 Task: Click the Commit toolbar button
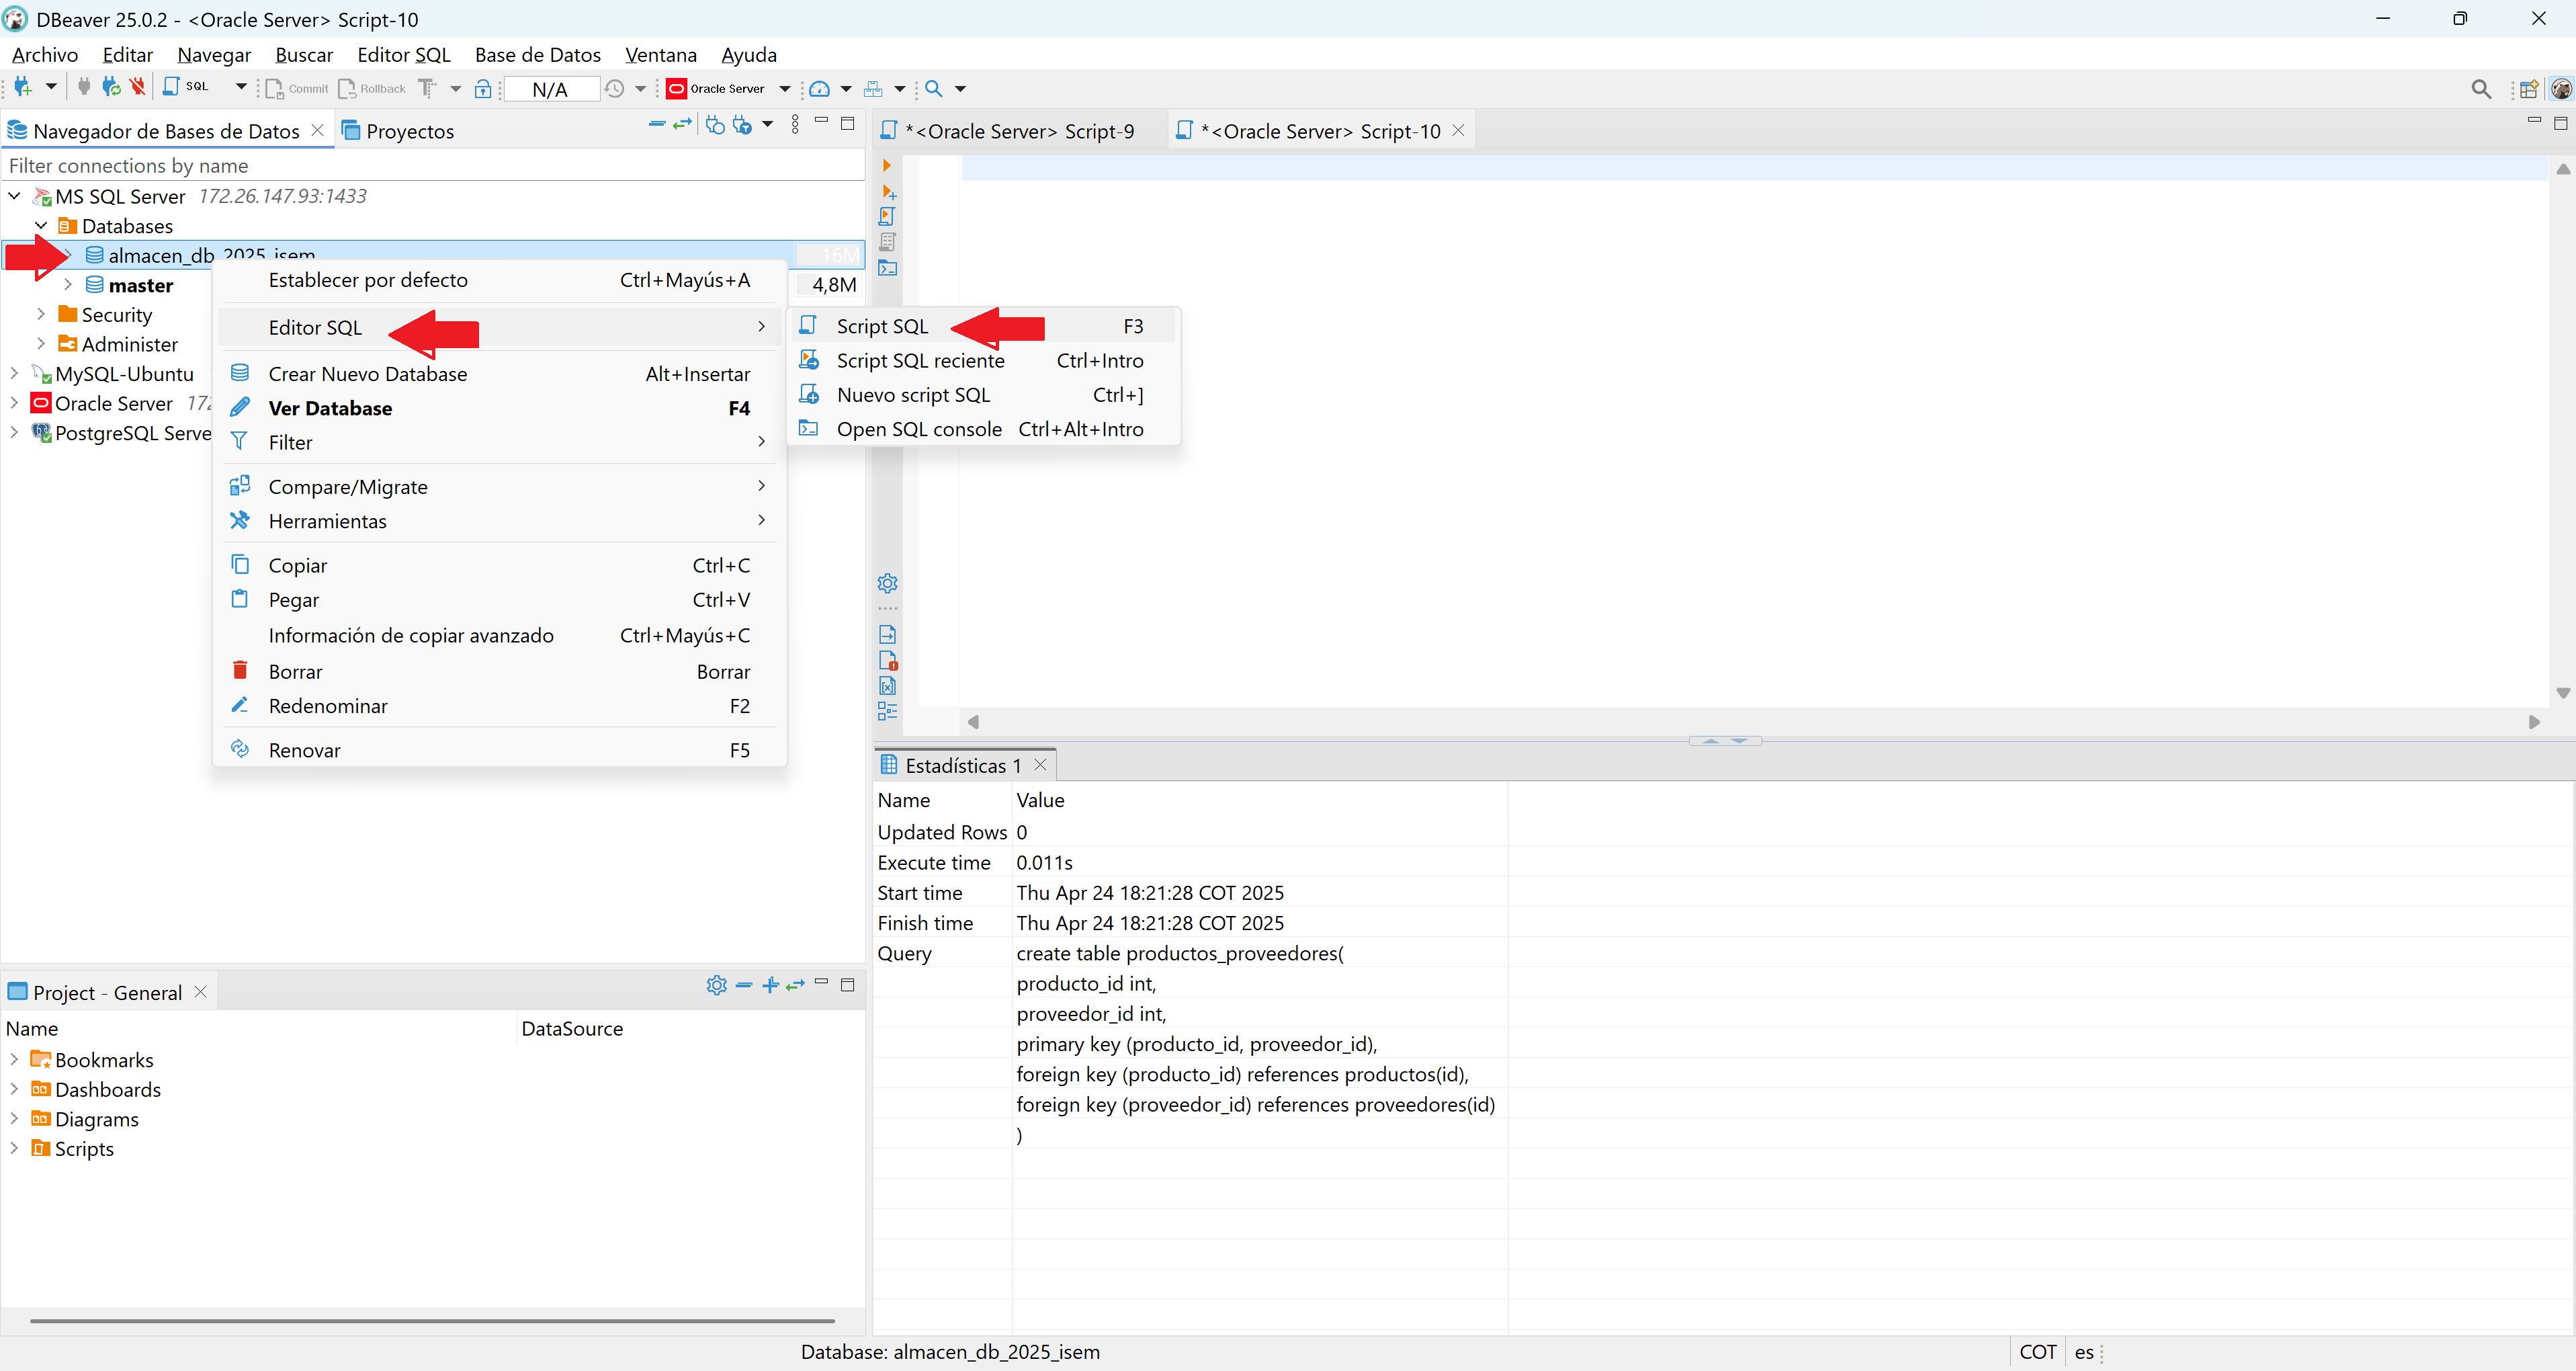click(297, 89)
